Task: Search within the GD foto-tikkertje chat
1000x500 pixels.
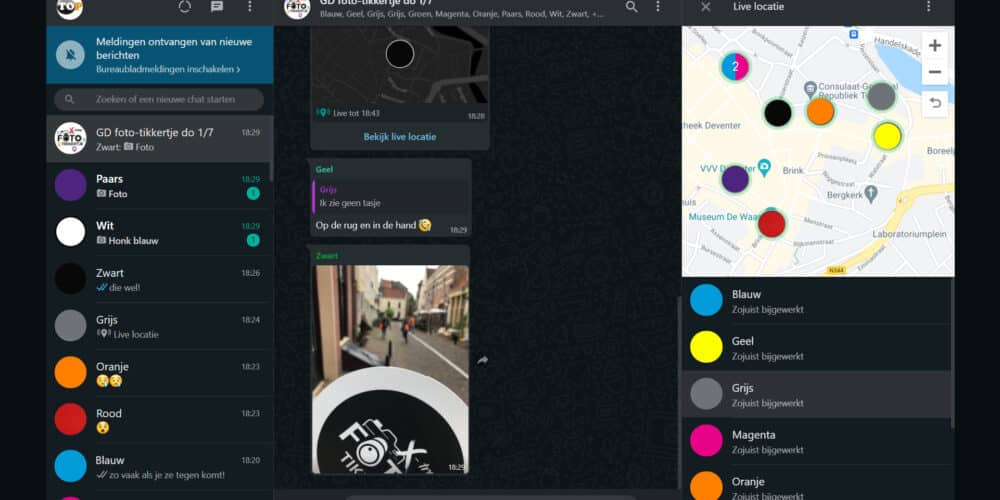Action: click(631, 7)
